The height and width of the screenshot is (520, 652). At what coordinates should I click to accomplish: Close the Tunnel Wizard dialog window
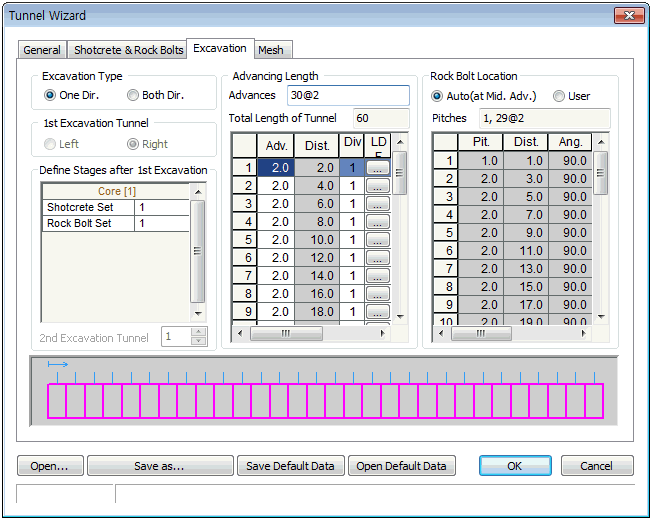click(627, 15)
